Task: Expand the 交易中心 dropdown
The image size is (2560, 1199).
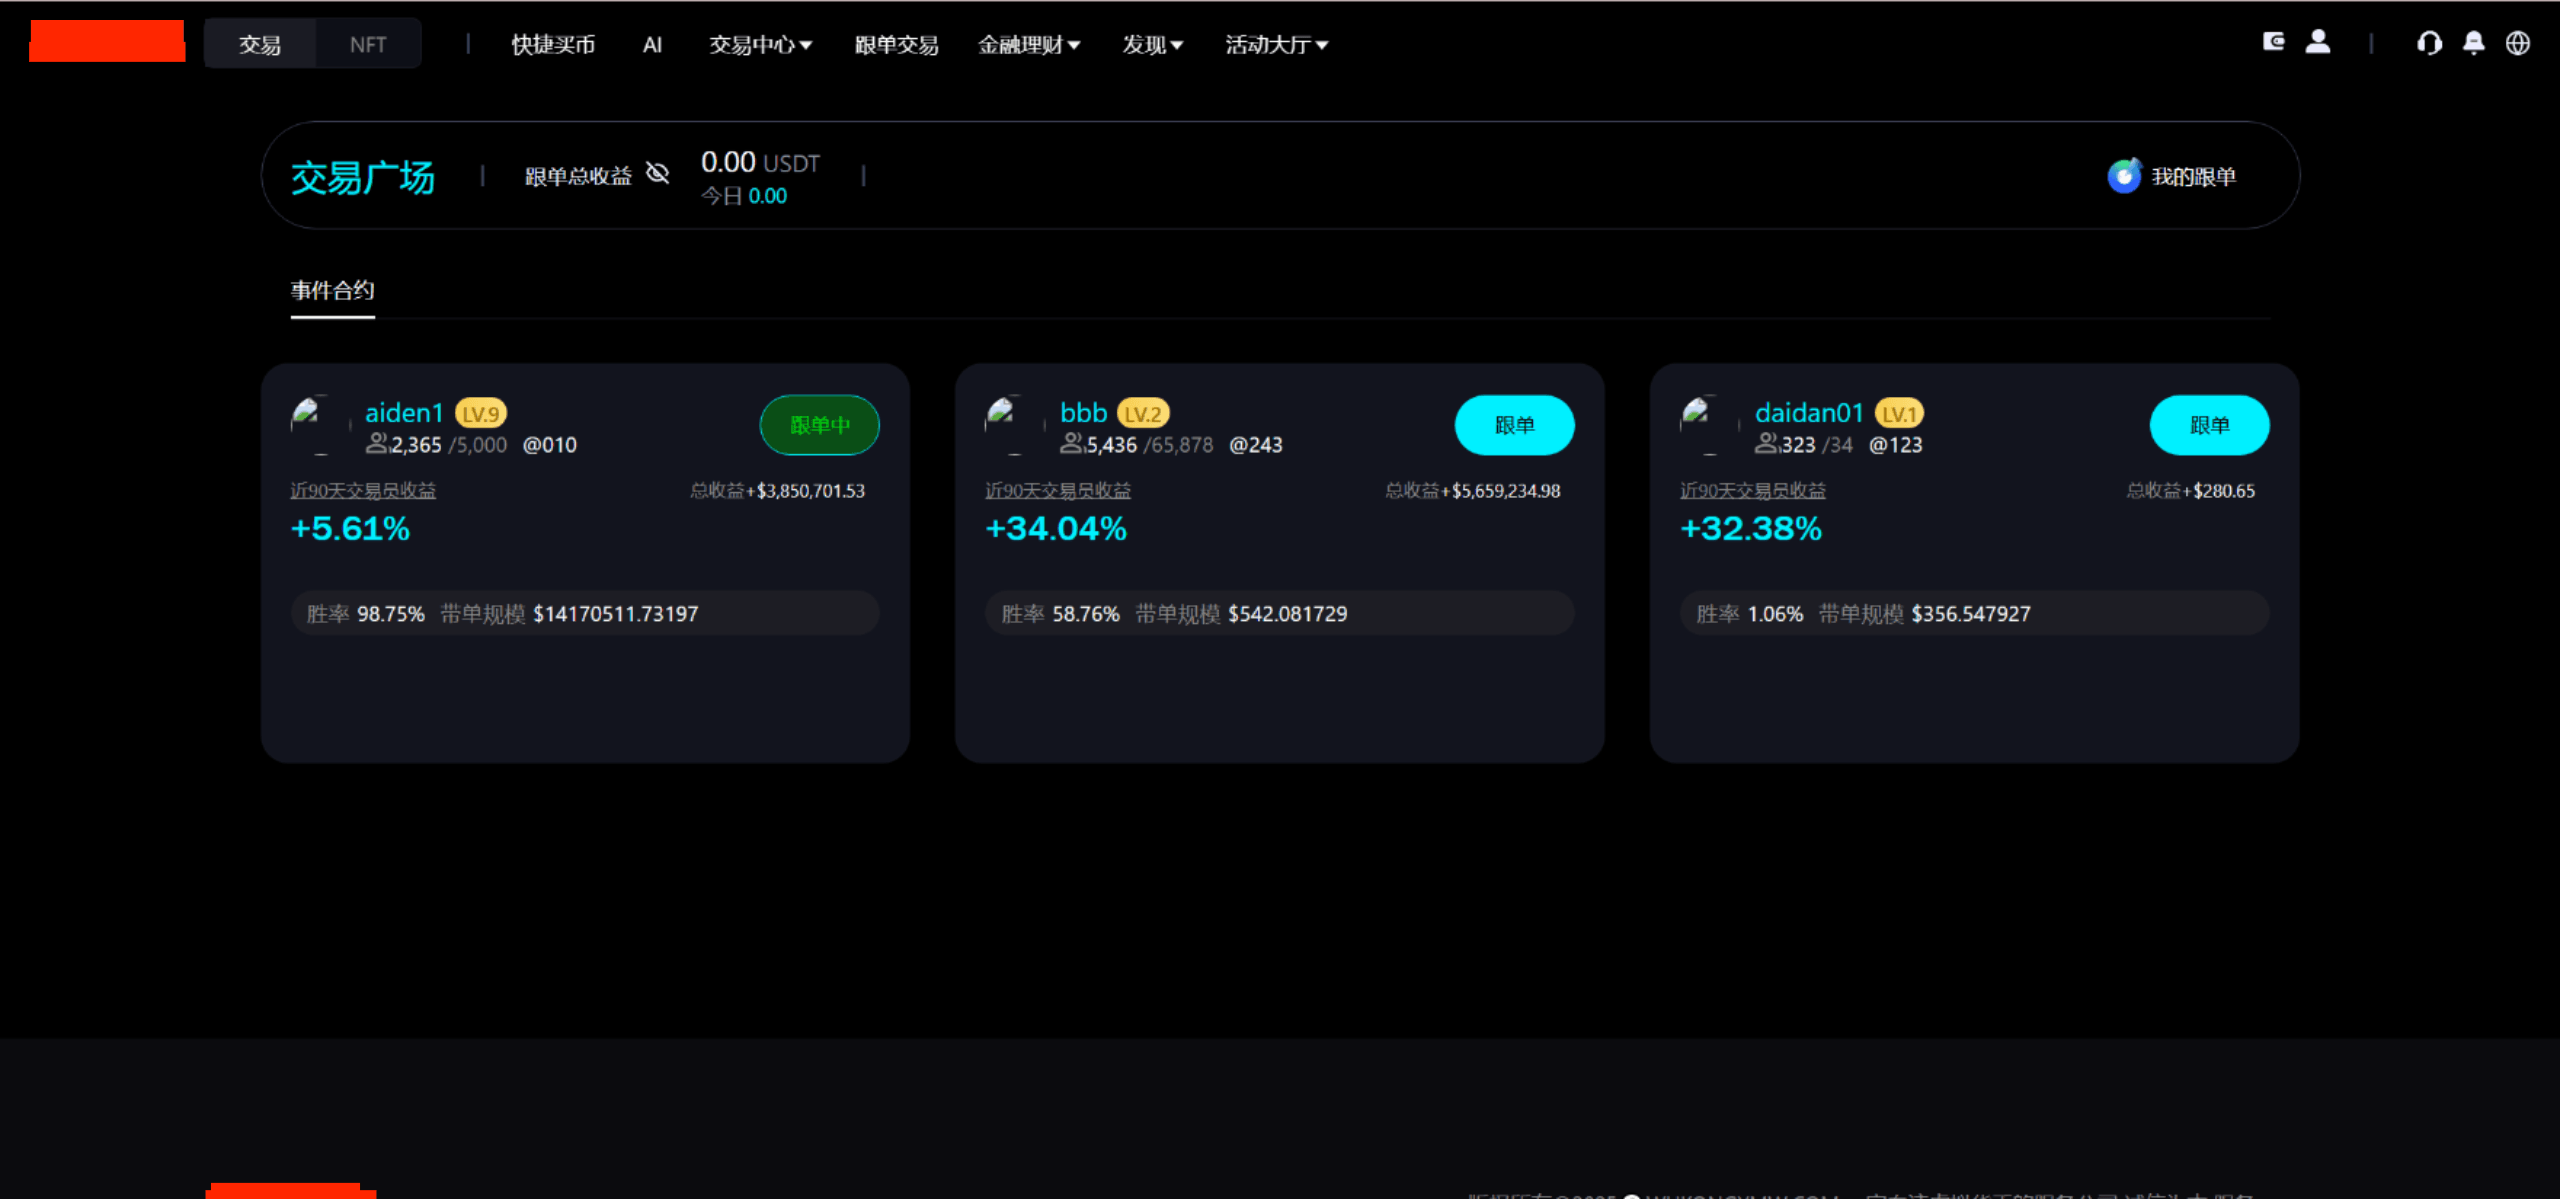Action: click(x=760, y=44)
